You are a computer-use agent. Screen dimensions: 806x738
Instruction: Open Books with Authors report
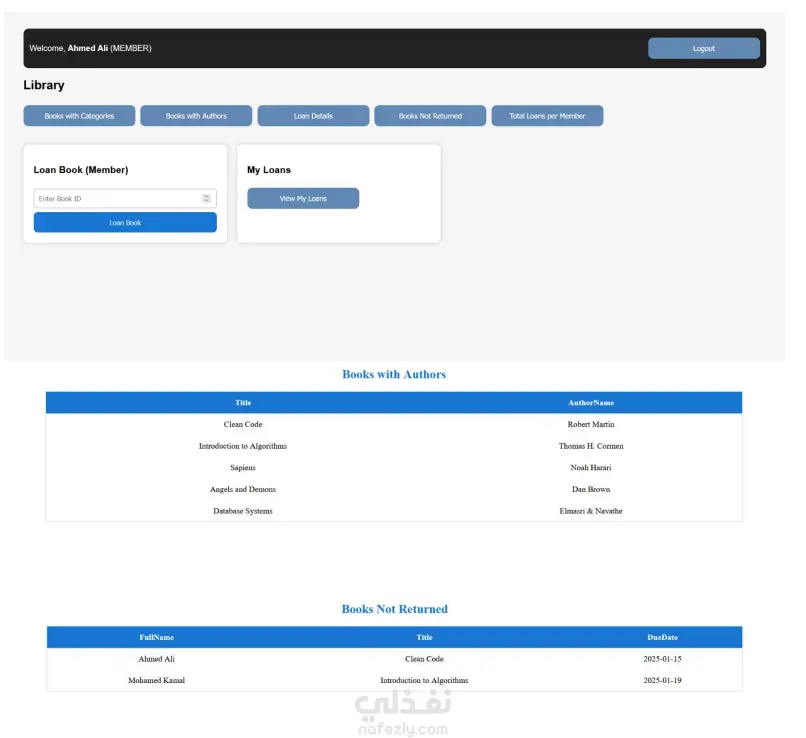196,116
